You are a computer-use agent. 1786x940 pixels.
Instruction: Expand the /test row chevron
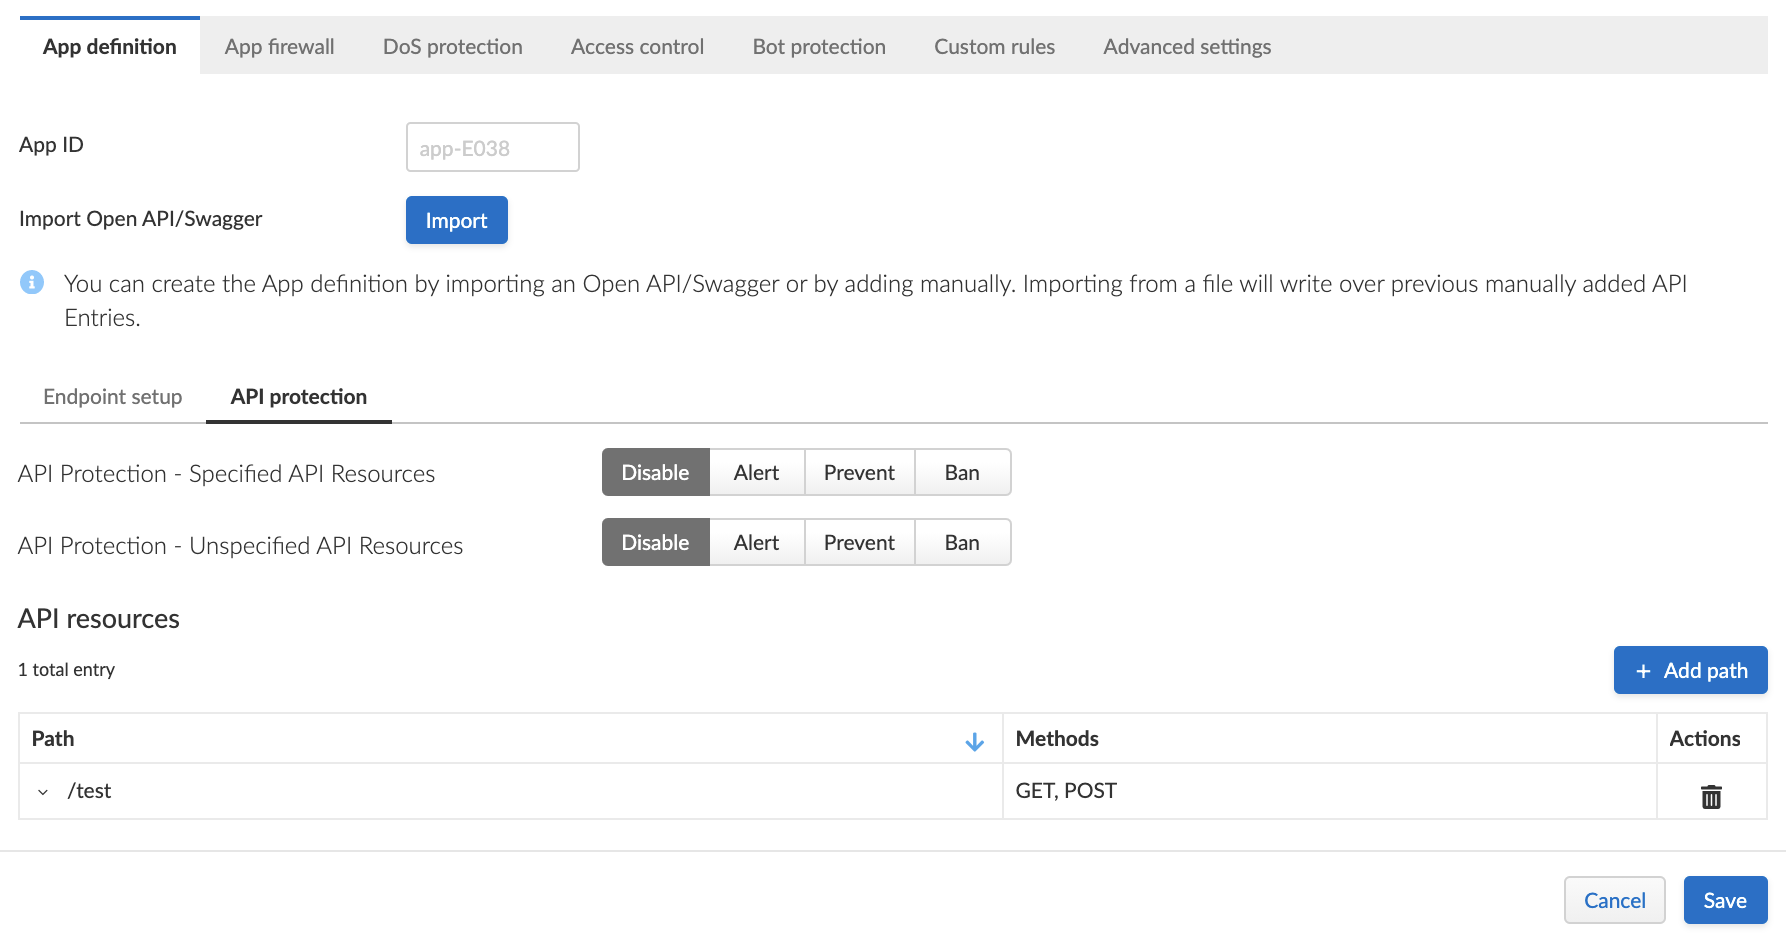(43, 792)
